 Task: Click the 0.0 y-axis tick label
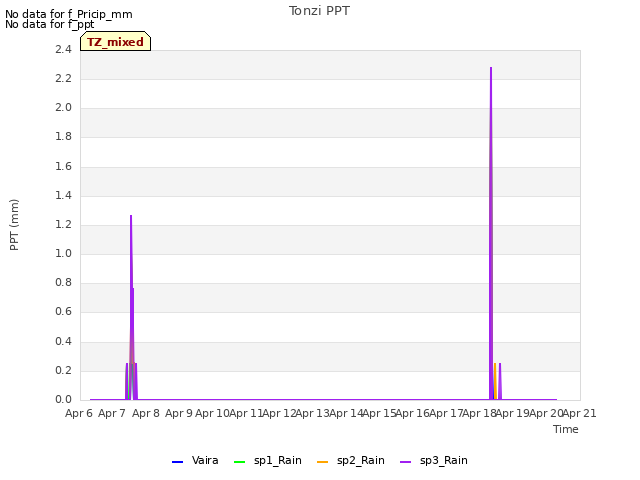point(63,399)
